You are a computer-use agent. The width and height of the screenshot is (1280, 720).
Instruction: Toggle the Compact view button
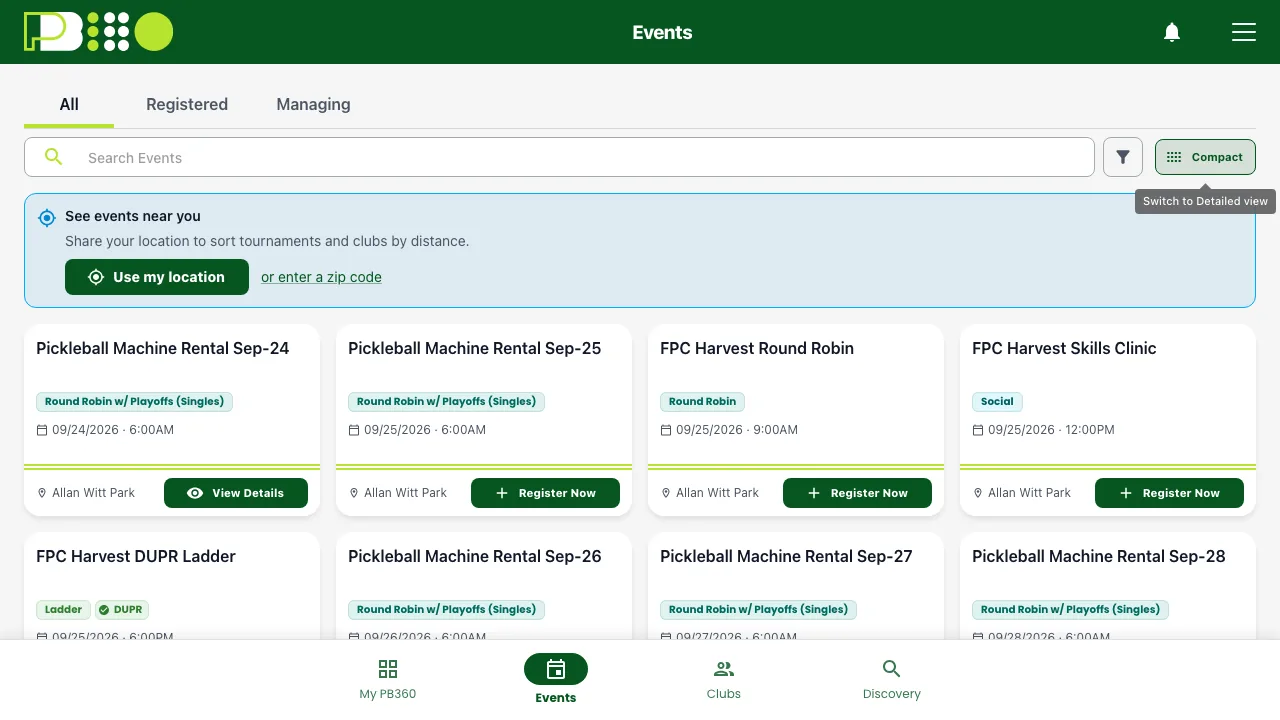1205,157
